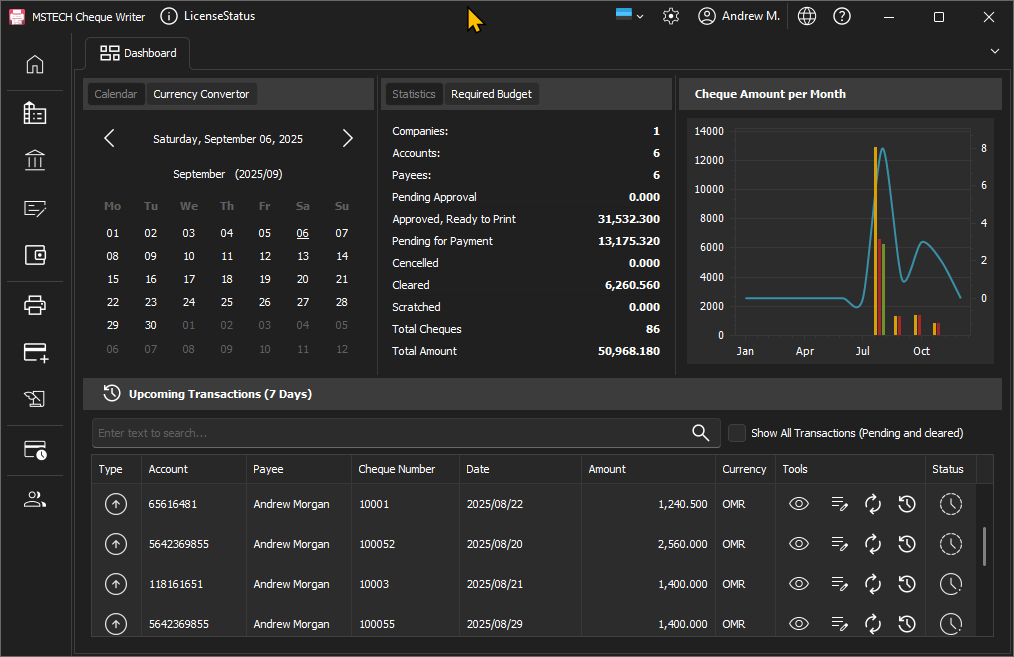This screenshot has width=1014, height=657.
Task: Click the users icon at sidebar bottom
Action: click(35, 500)
